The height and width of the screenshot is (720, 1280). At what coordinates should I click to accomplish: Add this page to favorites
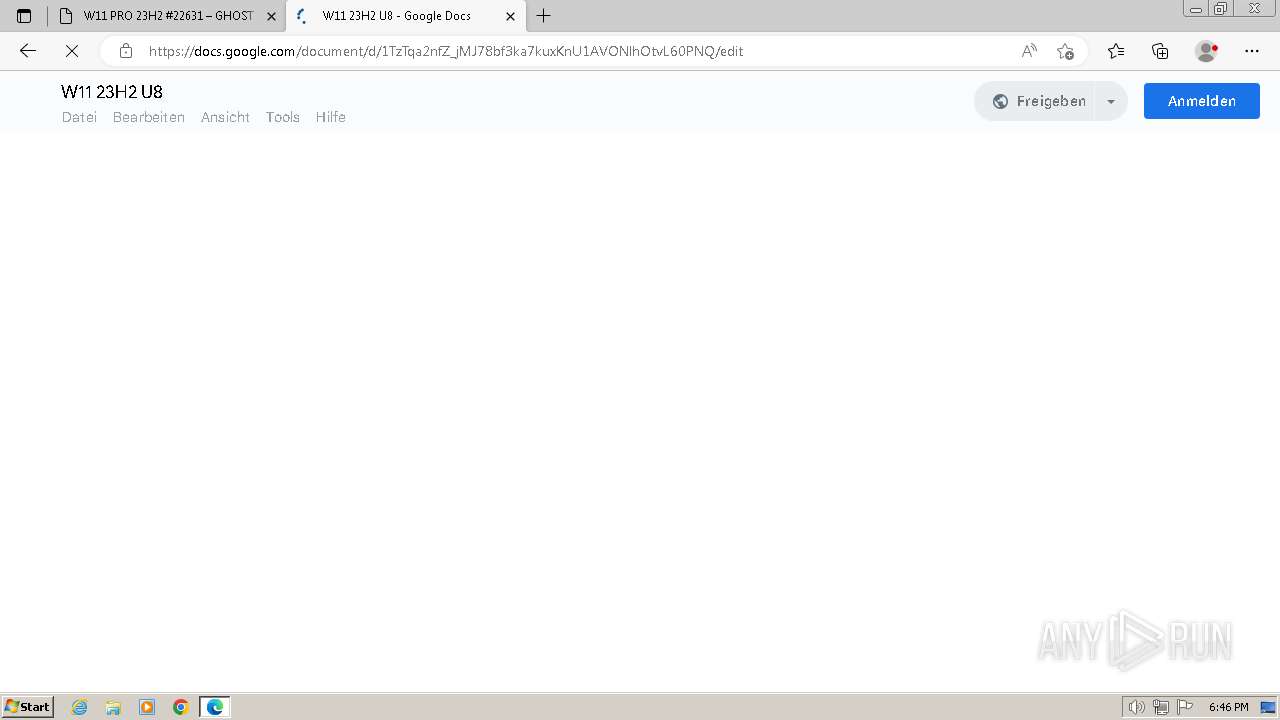click(x=1065, y=51)
